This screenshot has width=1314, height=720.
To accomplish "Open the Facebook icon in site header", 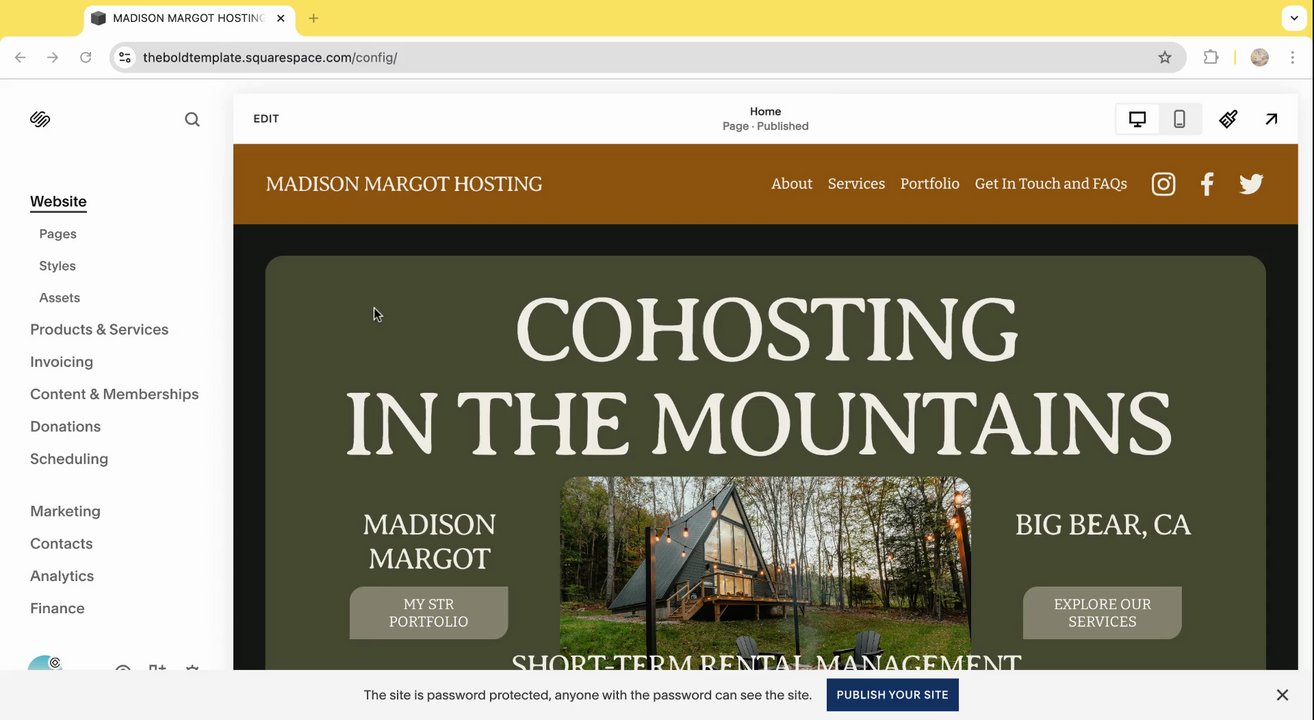I will [1207, 184].
